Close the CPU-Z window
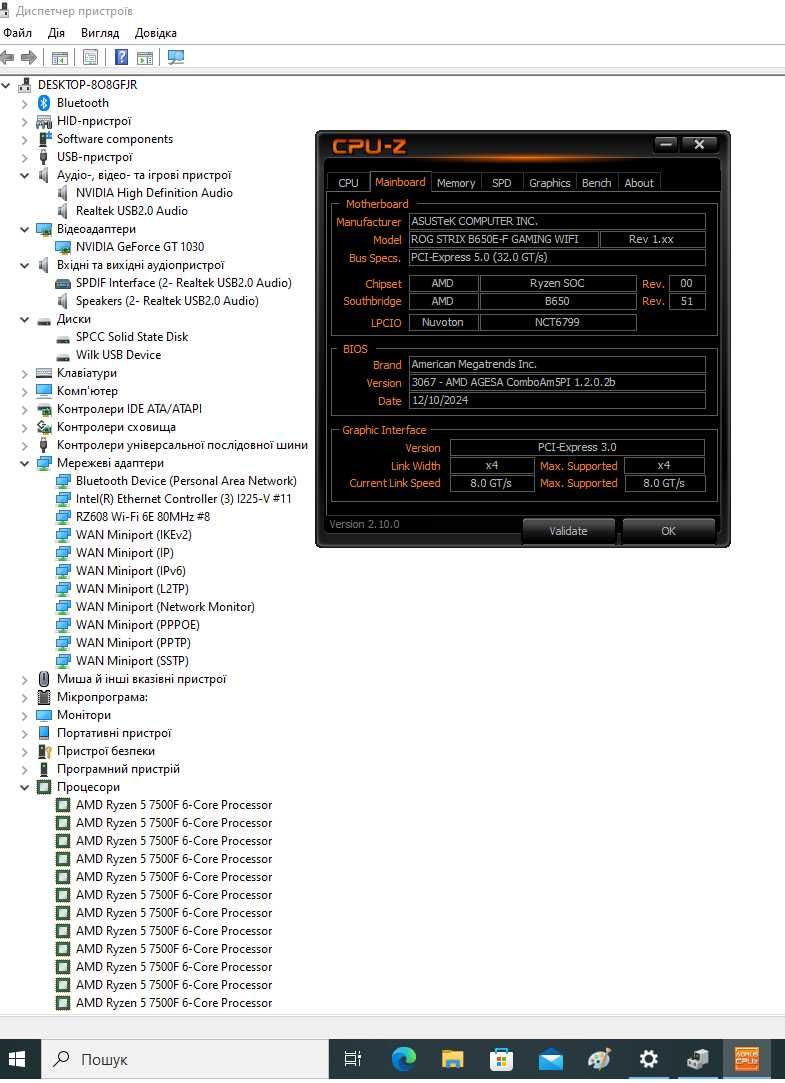Screen dimensions: 785x1083 click(x=699, y=144)
